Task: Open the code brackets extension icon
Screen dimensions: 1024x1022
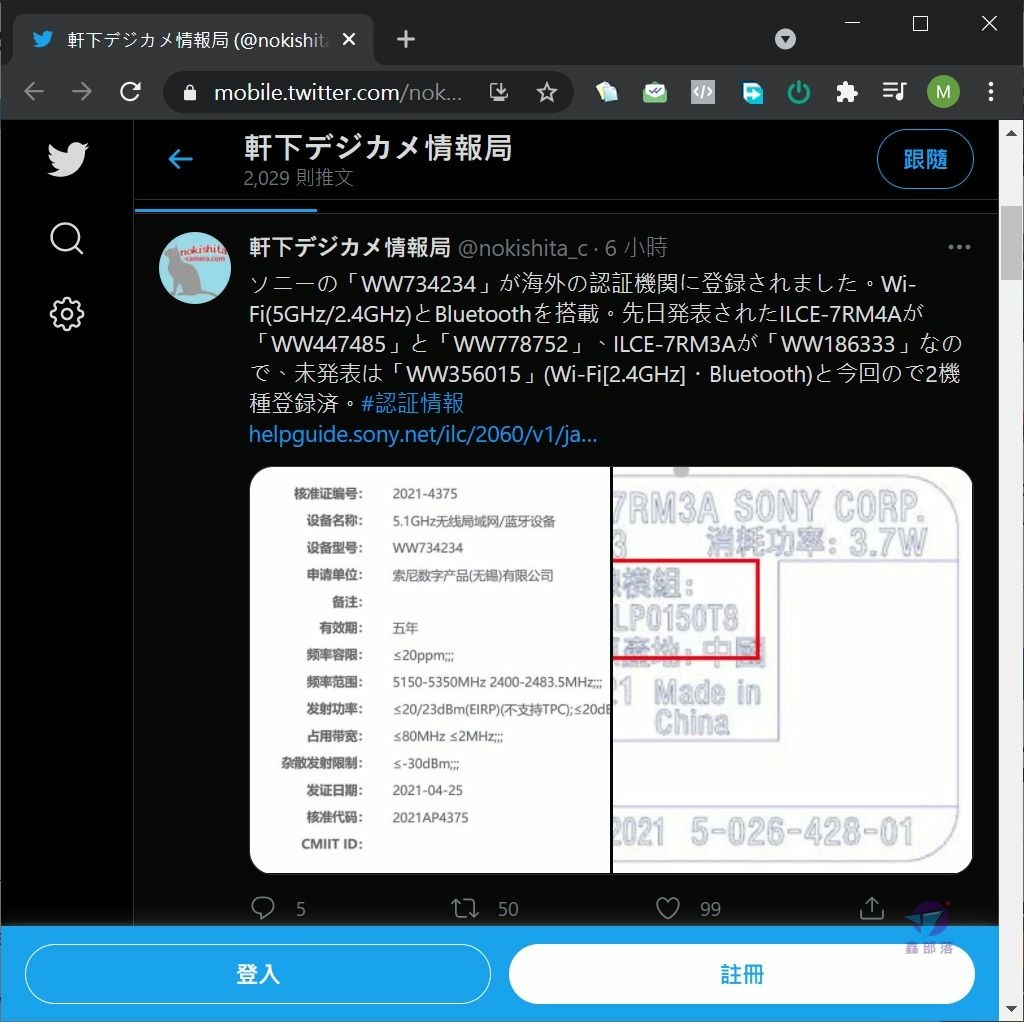Action: pos(703,92)
